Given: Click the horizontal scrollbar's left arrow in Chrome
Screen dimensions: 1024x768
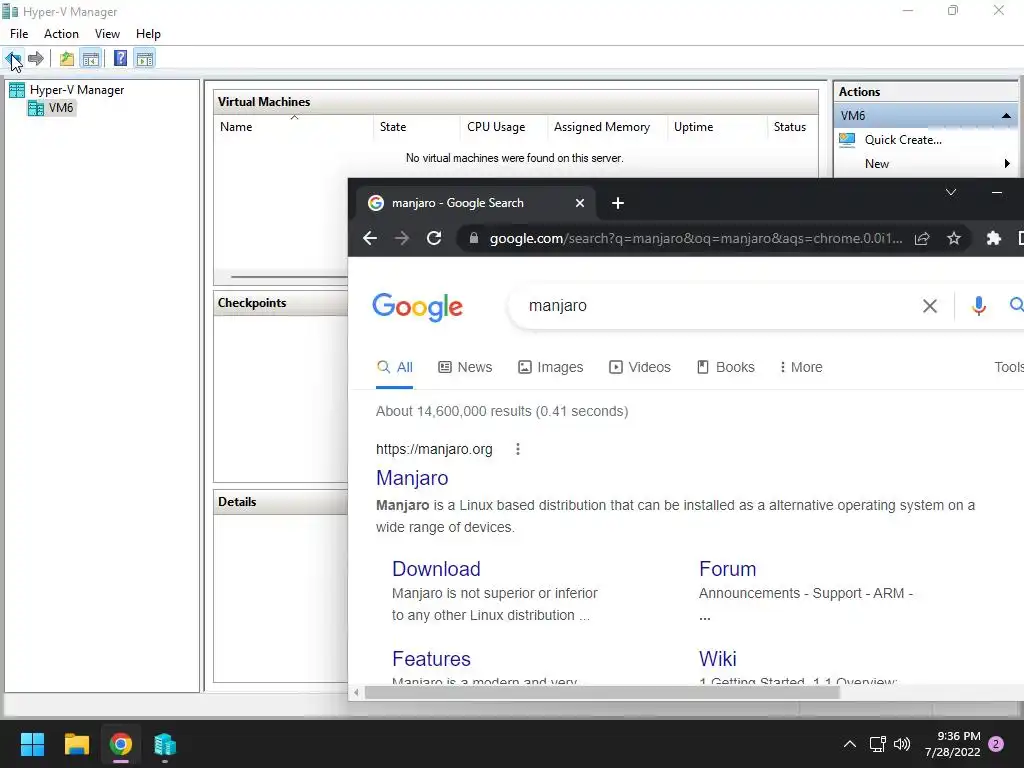Looking at the screenshot, I should [x=356, y=692].
